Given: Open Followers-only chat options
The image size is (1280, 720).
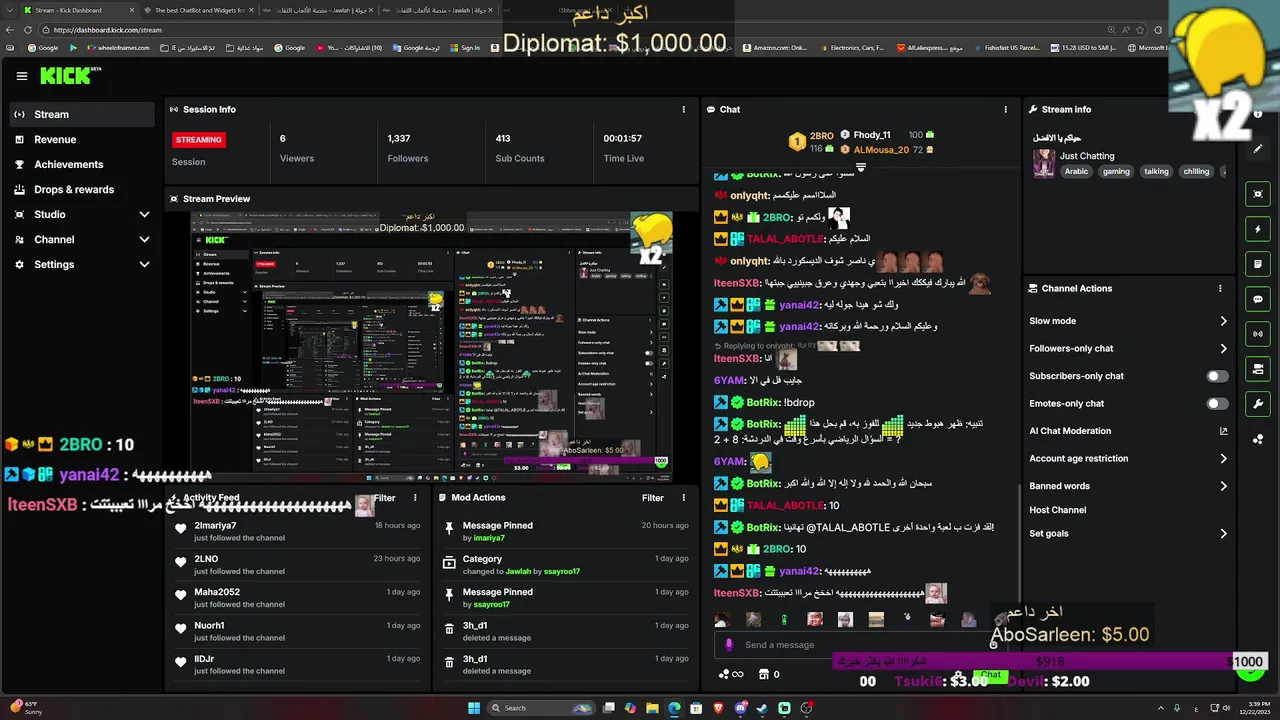Looking at the screenshot, I should [x=1128, y=348].
